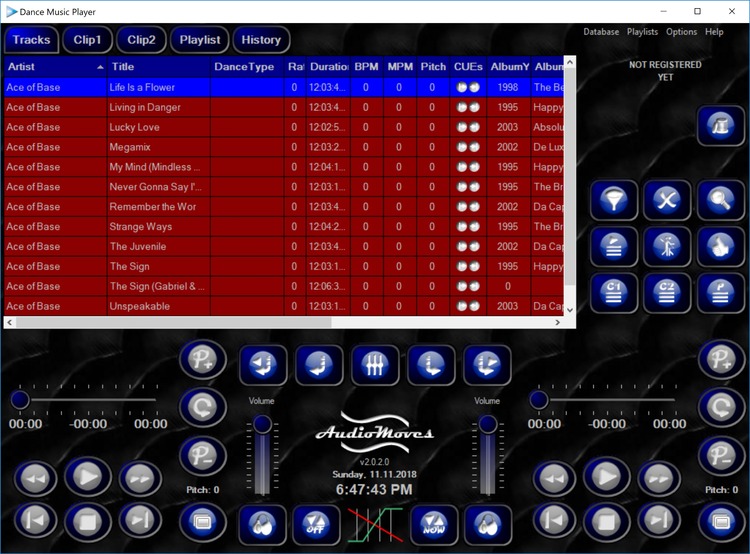Click the left deck seek slider knob
Viewport: 750px width, 554px height.
point(20,400)
